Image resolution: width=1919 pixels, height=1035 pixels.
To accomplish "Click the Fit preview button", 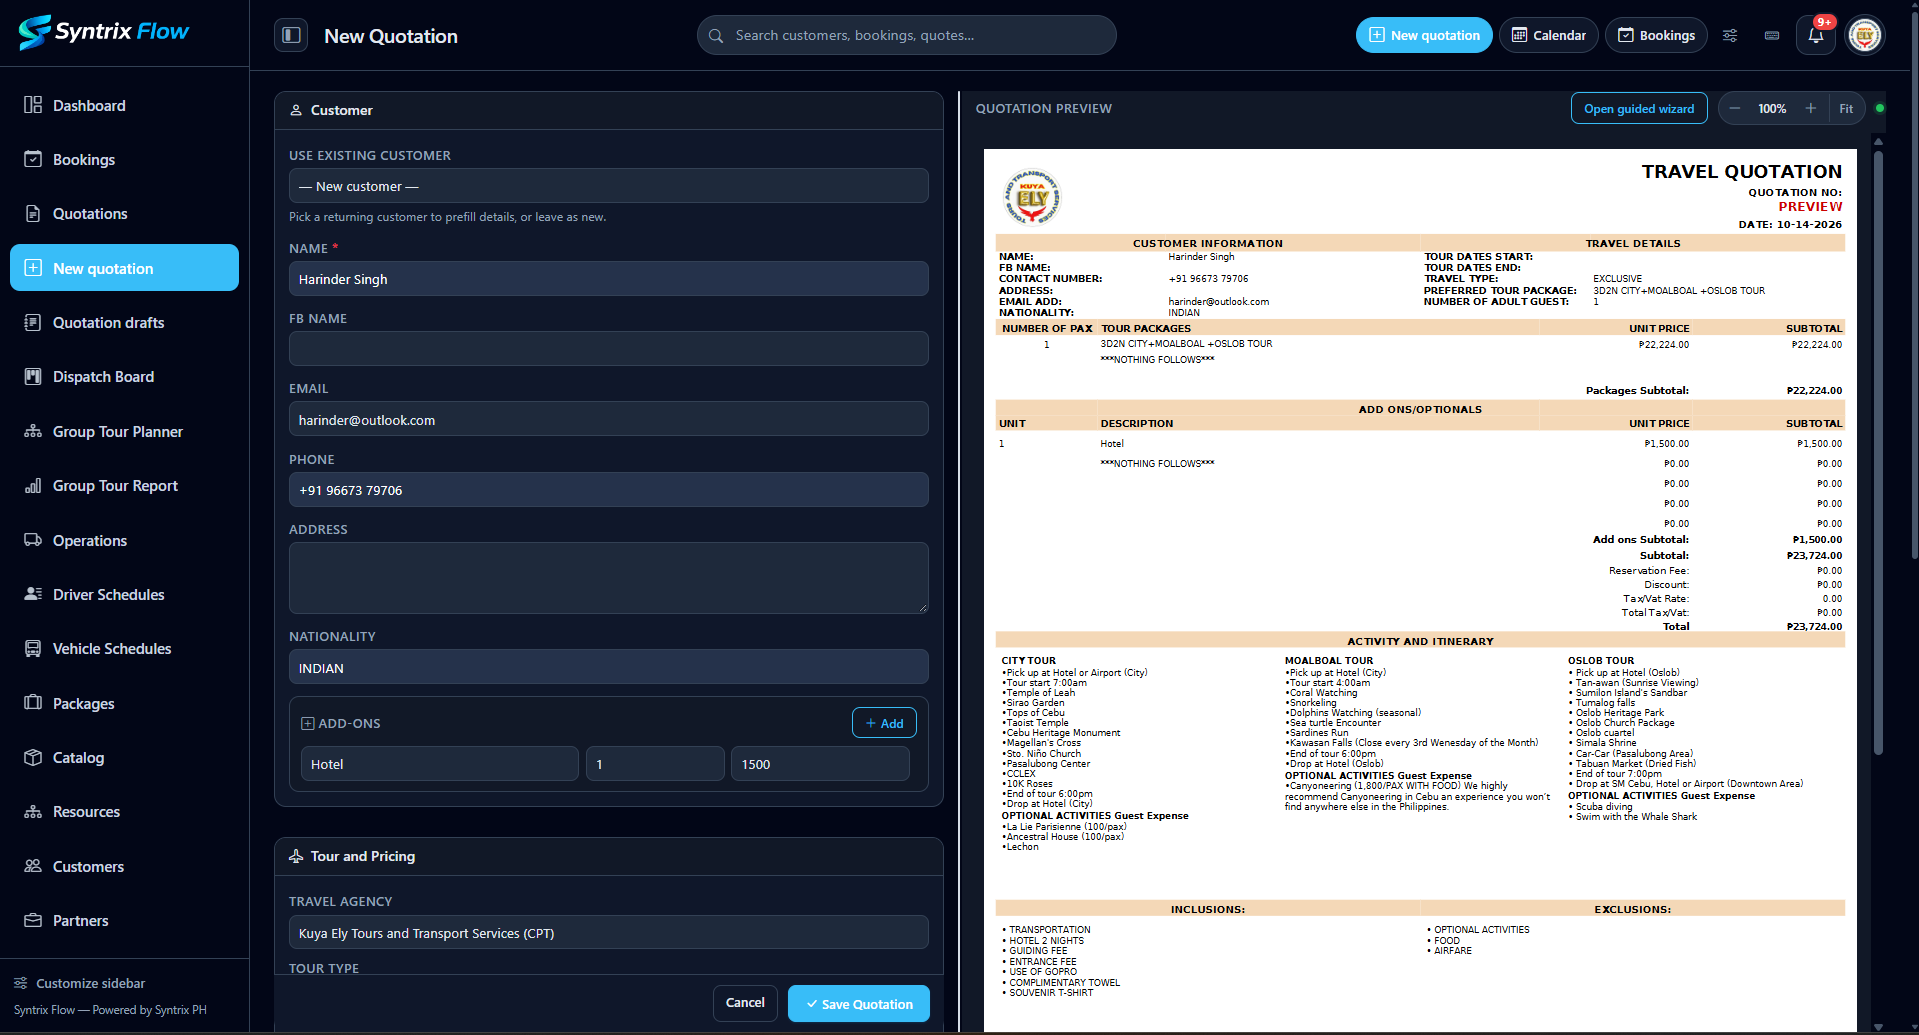I will 1846,108.
